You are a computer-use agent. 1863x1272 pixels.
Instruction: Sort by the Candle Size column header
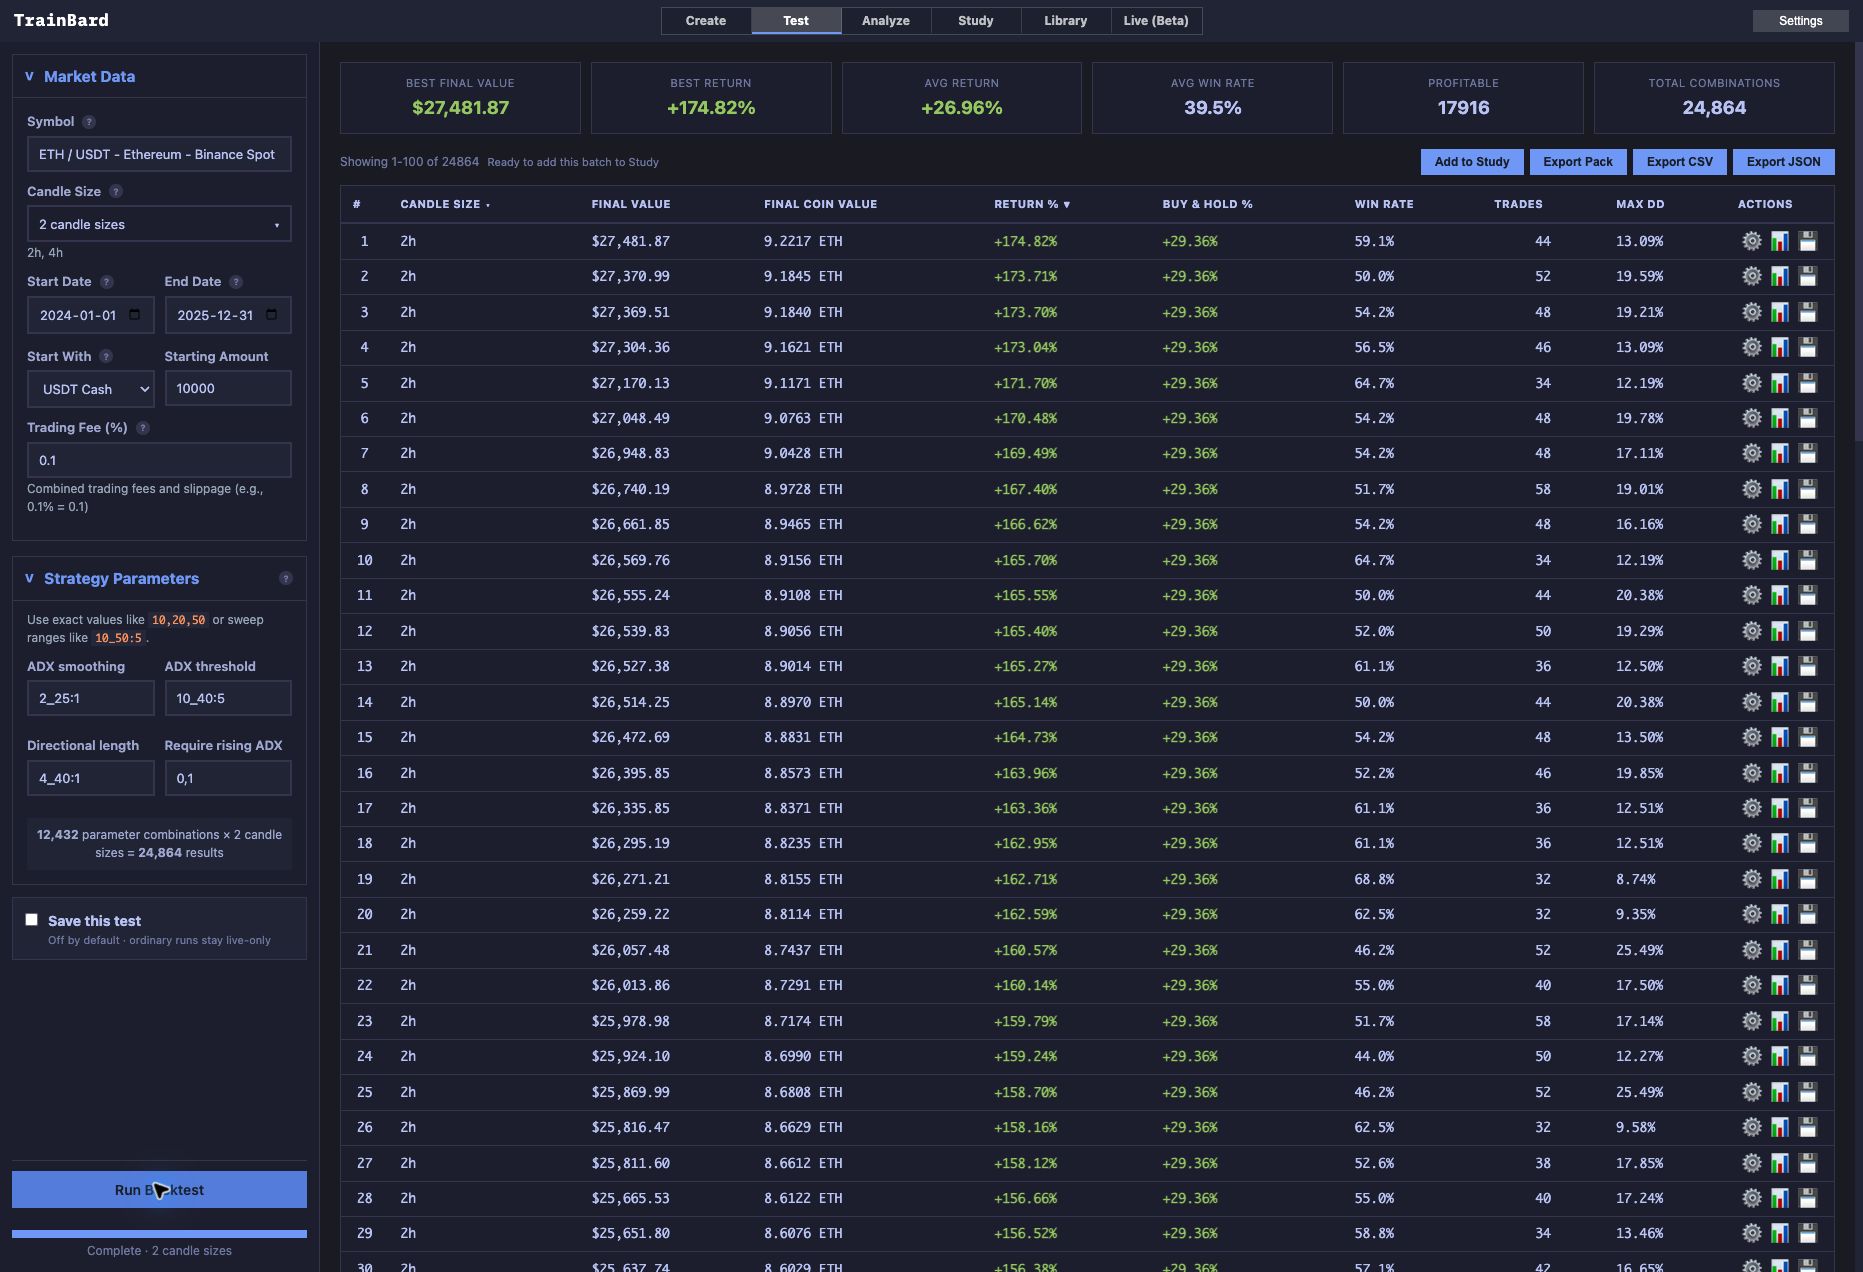point(445,204)
